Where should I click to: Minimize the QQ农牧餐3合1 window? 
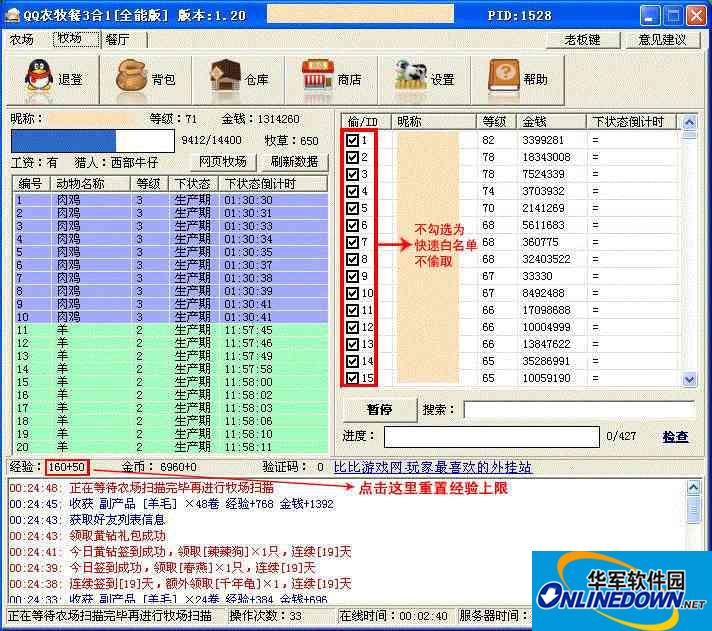pos(649,16)
